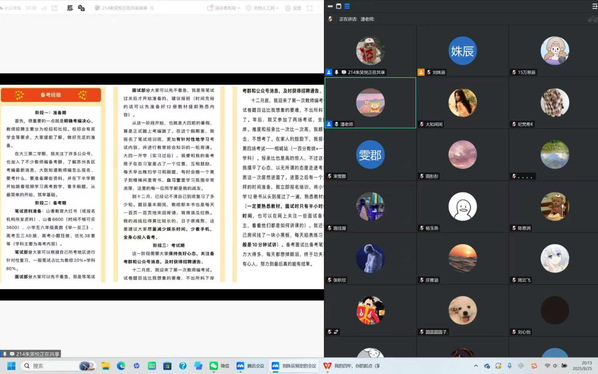Switch to the WPS document taskbar item
598x374 pixels.
point(351,366)
